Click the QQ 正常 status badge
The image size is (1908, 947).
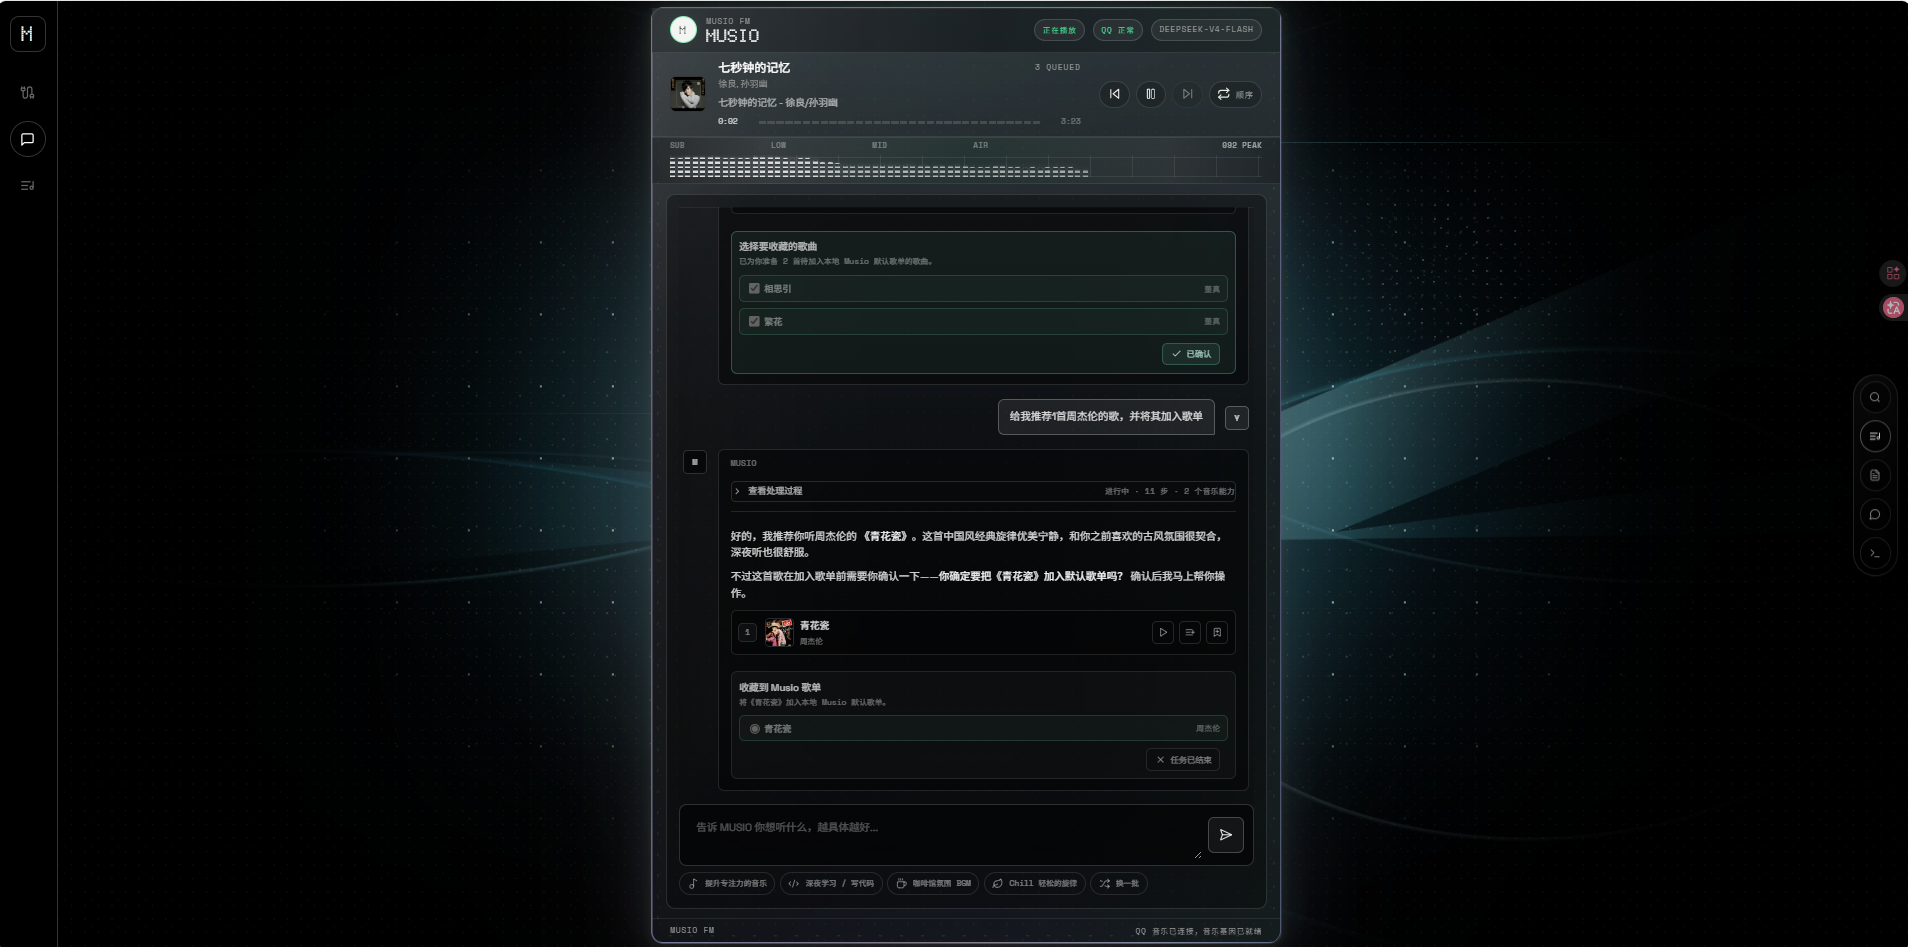tap(1117, 30)
